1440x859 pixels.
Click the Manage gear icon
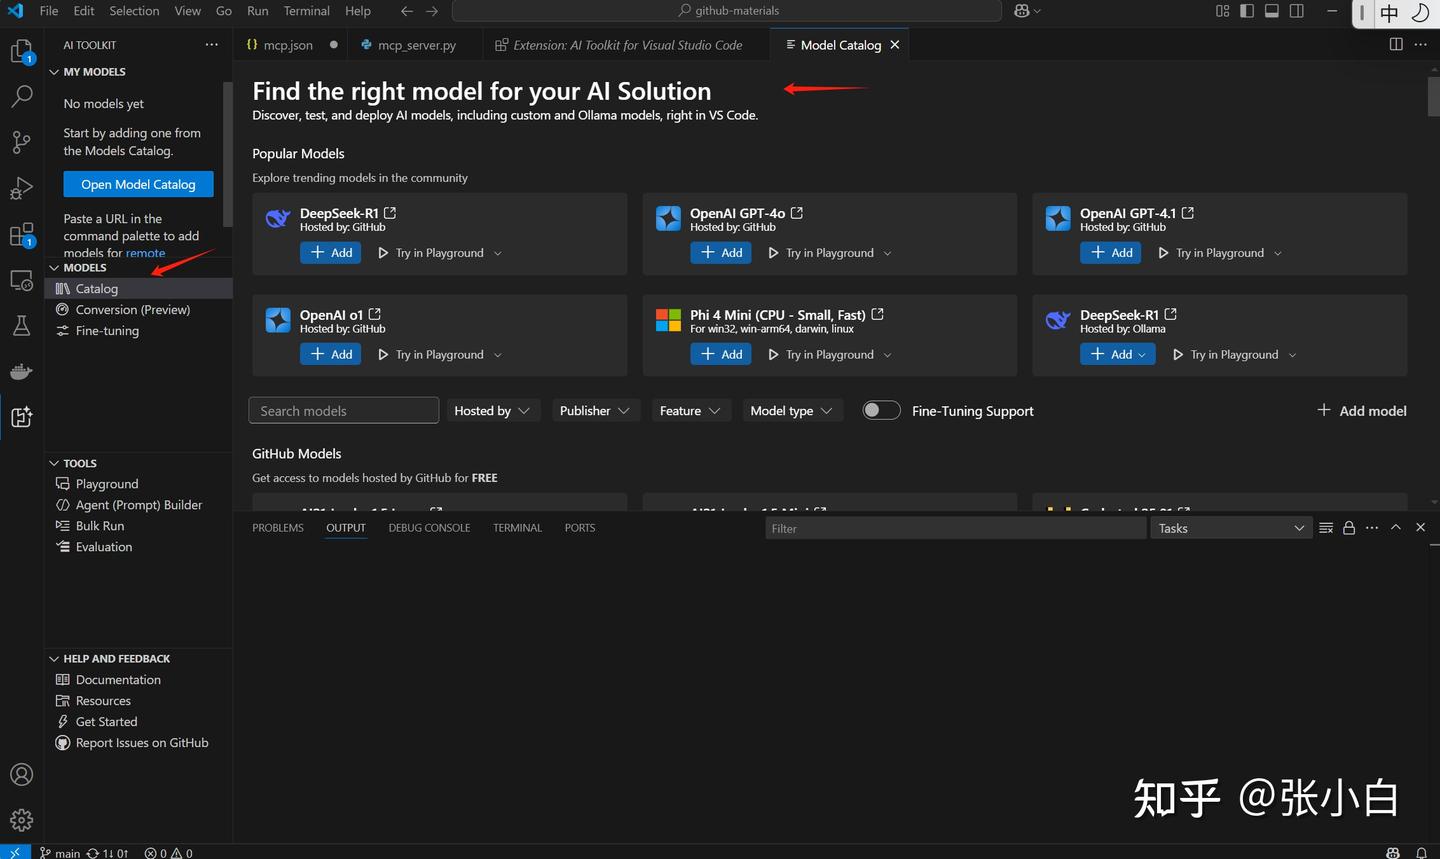[21, 820]
